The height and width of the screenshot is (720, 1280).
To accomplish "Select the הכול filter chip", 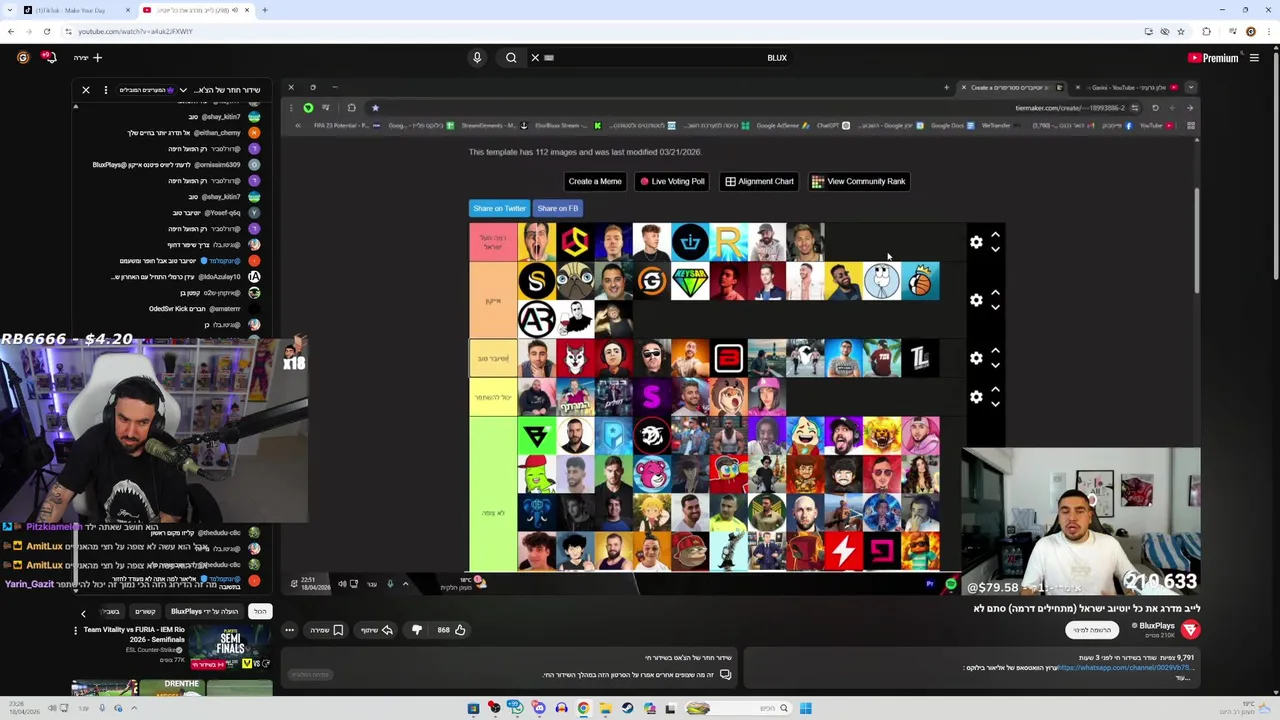I will click(260, 611).
